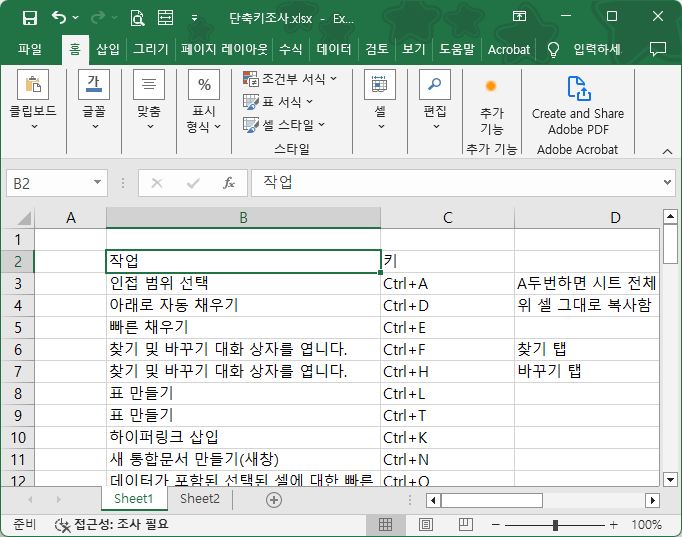Screen dimensions: 682x537
Task: Open the undo history dropdown arrow
Action: click(76, 18)
